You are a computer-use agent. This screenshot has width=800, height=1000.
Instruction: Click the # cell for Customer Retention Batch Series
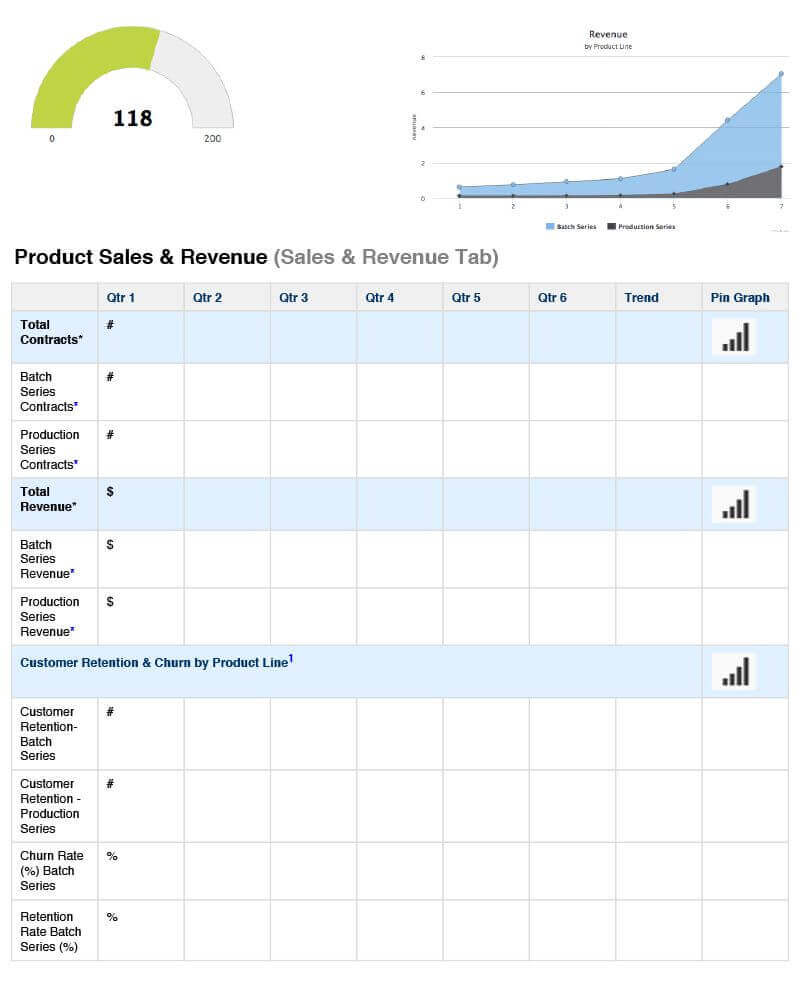139,734
